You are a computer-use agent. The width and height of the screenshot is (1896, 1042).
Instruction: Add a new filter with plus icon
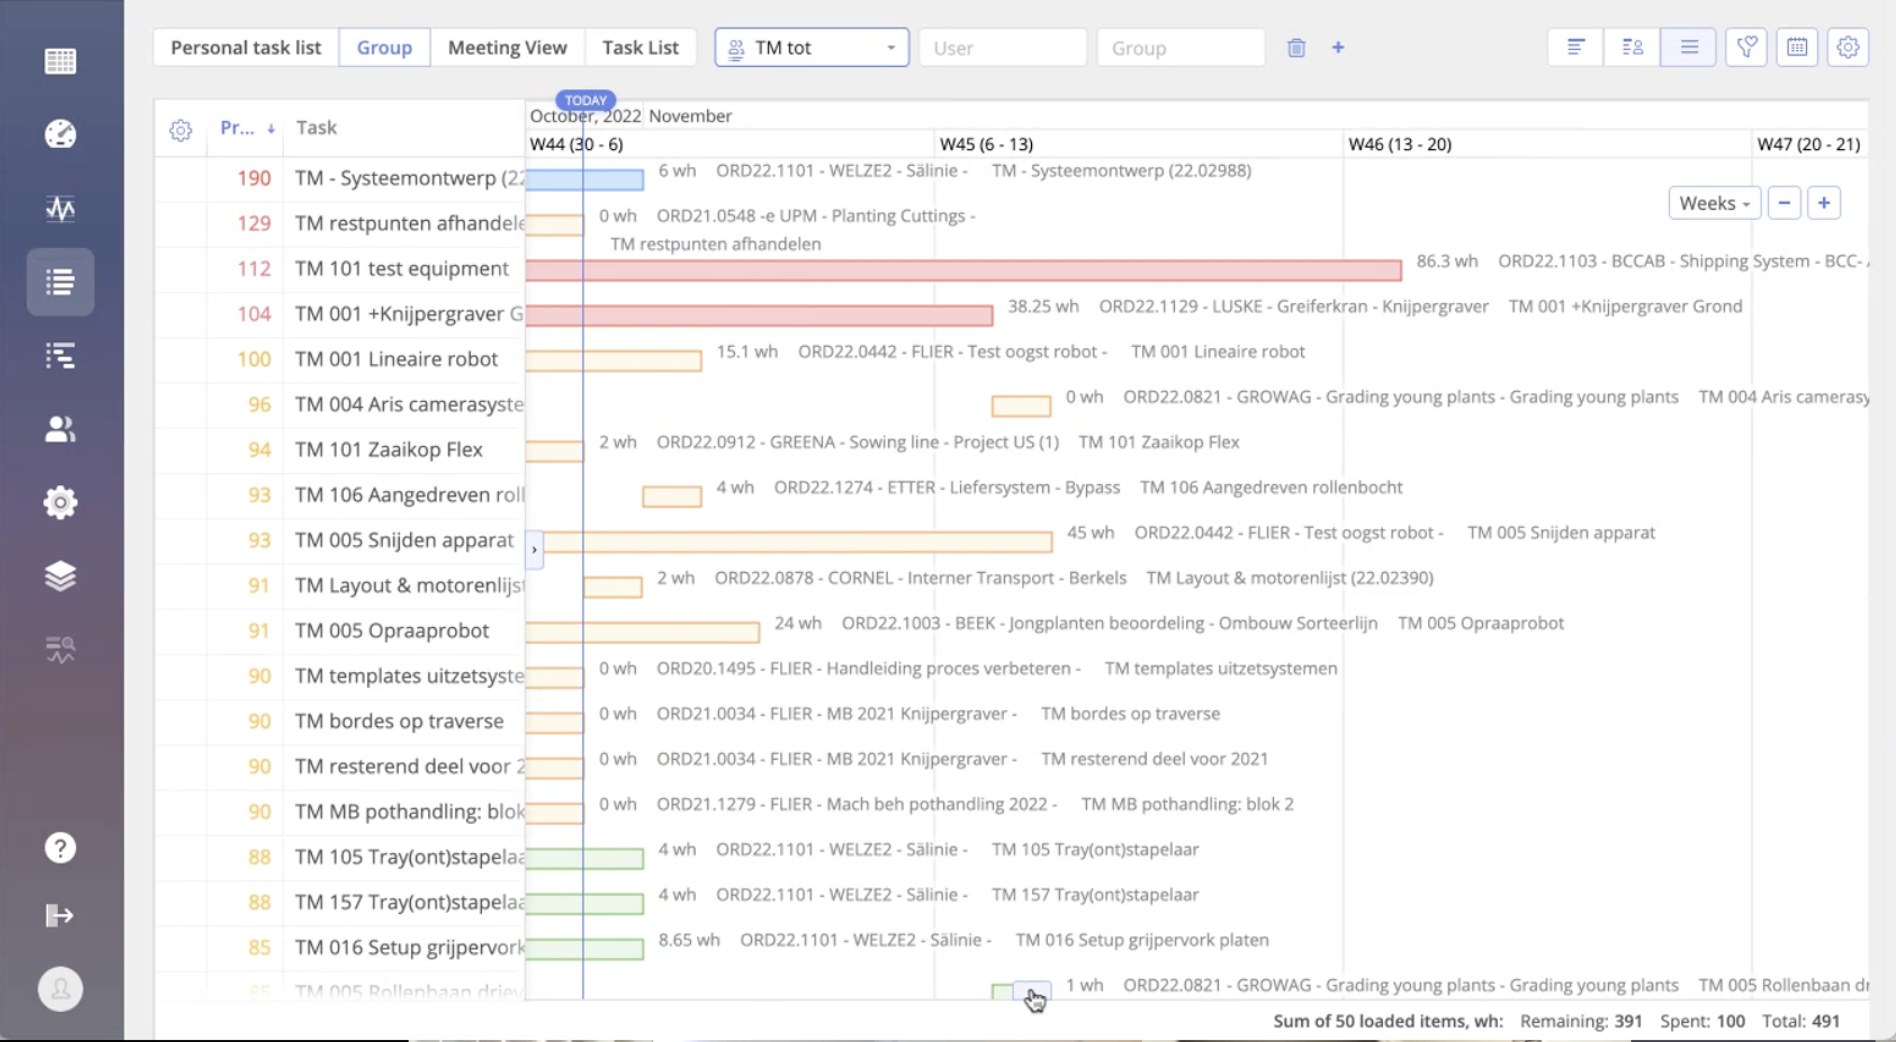1338,48
